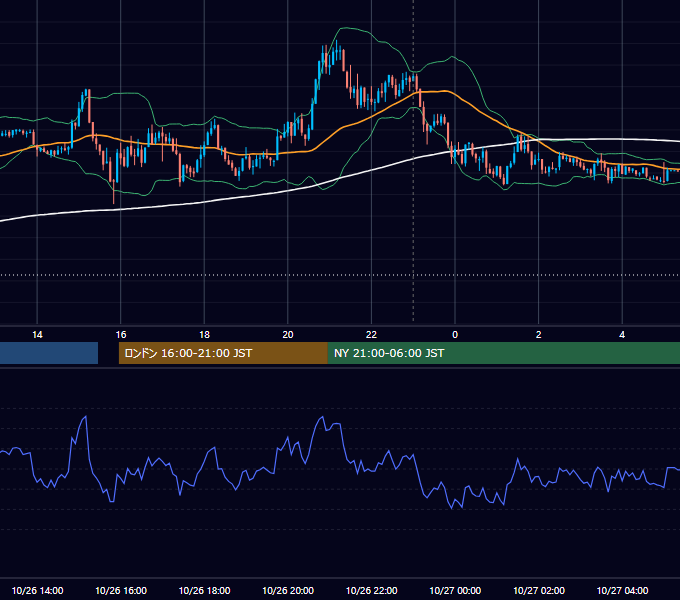The height and width of the screenshot is (600, 680).
Task: Click the 2 hour label on price chart axis
Action: 539,335
